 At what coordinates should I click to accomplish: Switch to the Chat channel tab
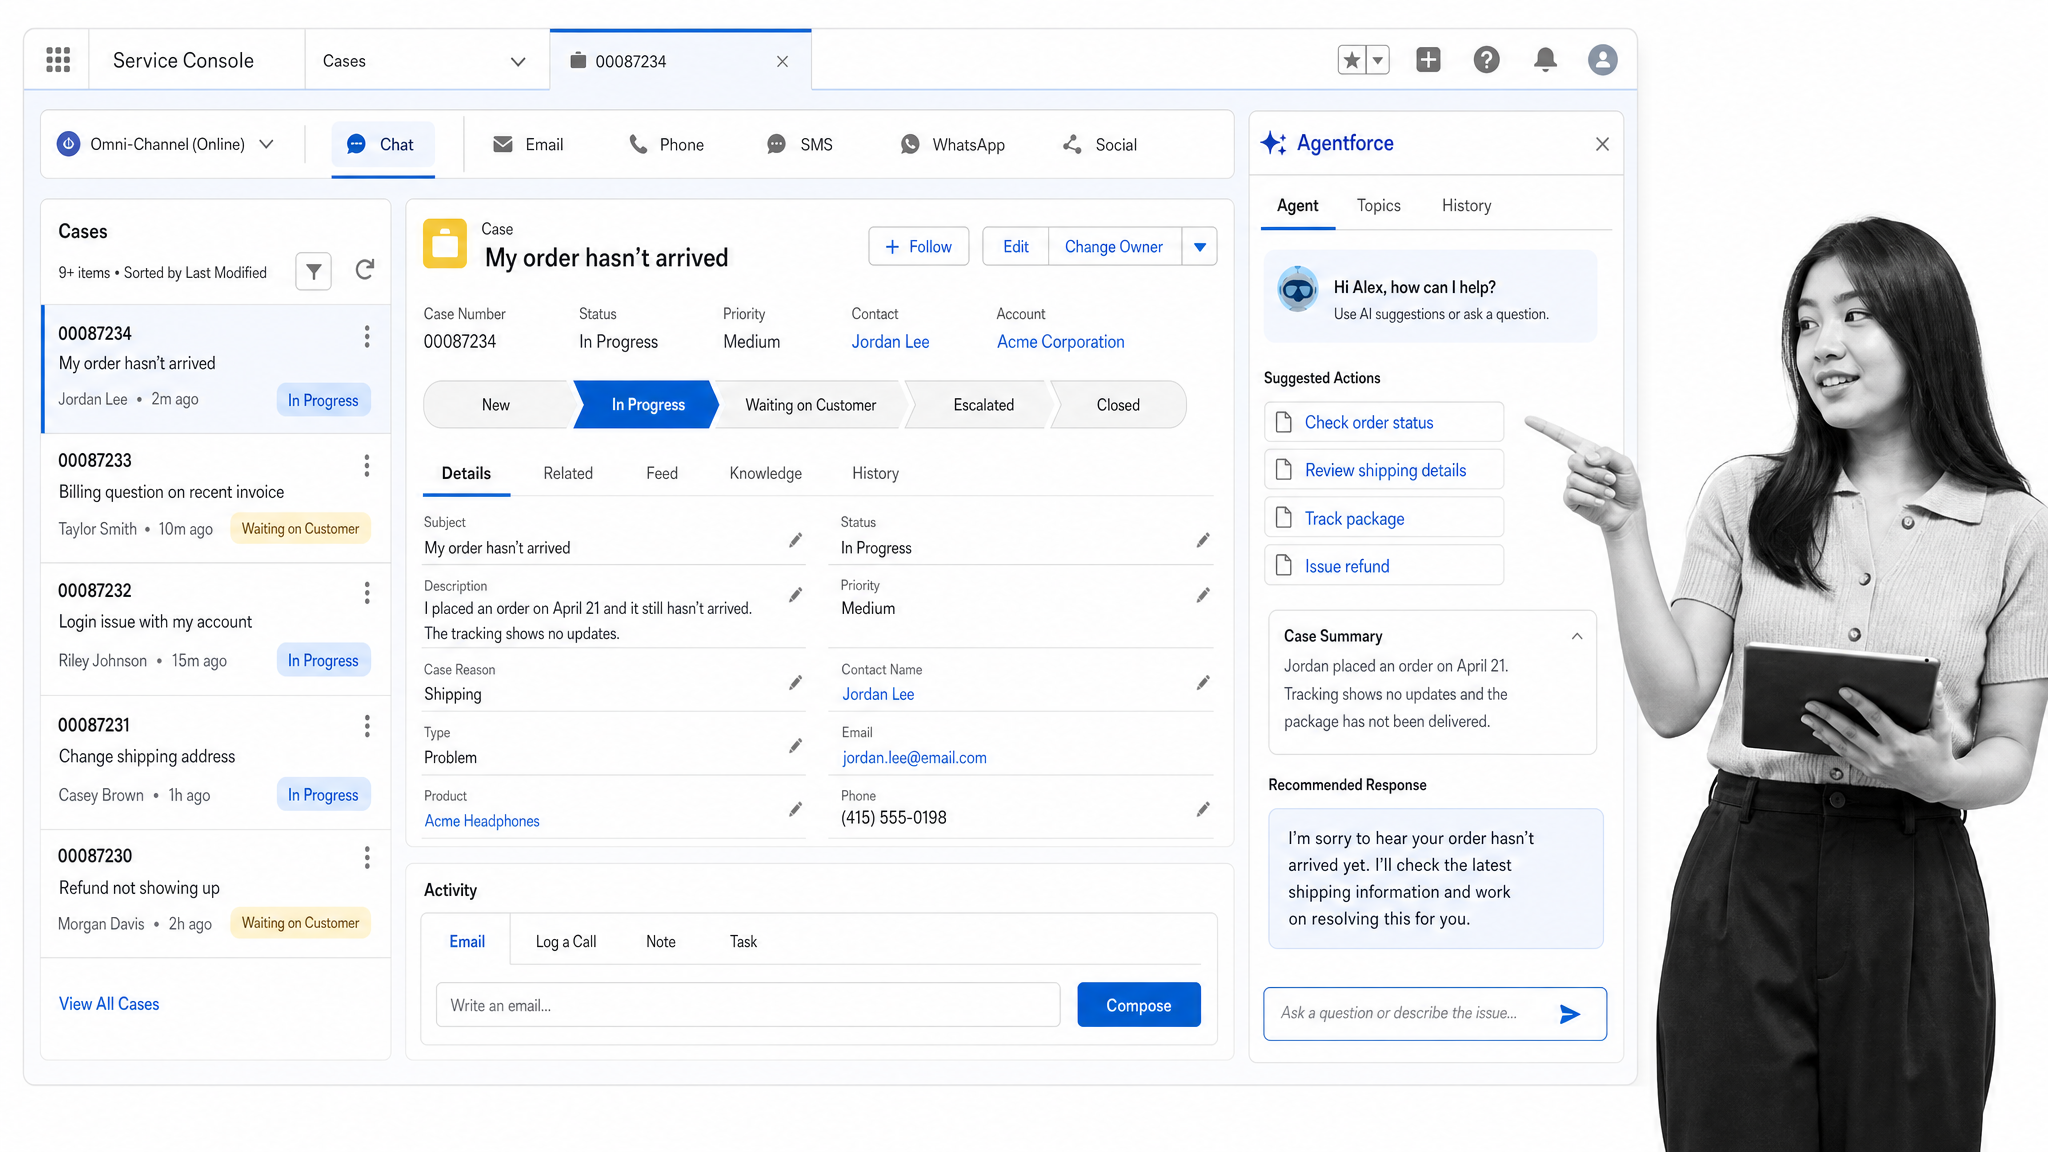382,145
